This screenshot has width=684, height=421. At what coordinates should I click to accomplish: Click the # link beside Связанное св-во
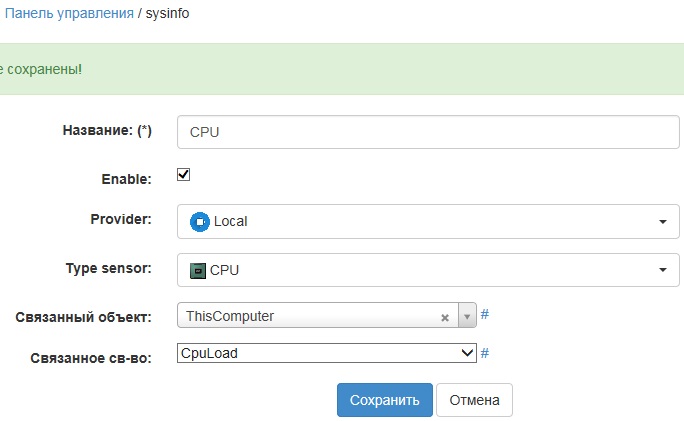(x=485, y=353)
